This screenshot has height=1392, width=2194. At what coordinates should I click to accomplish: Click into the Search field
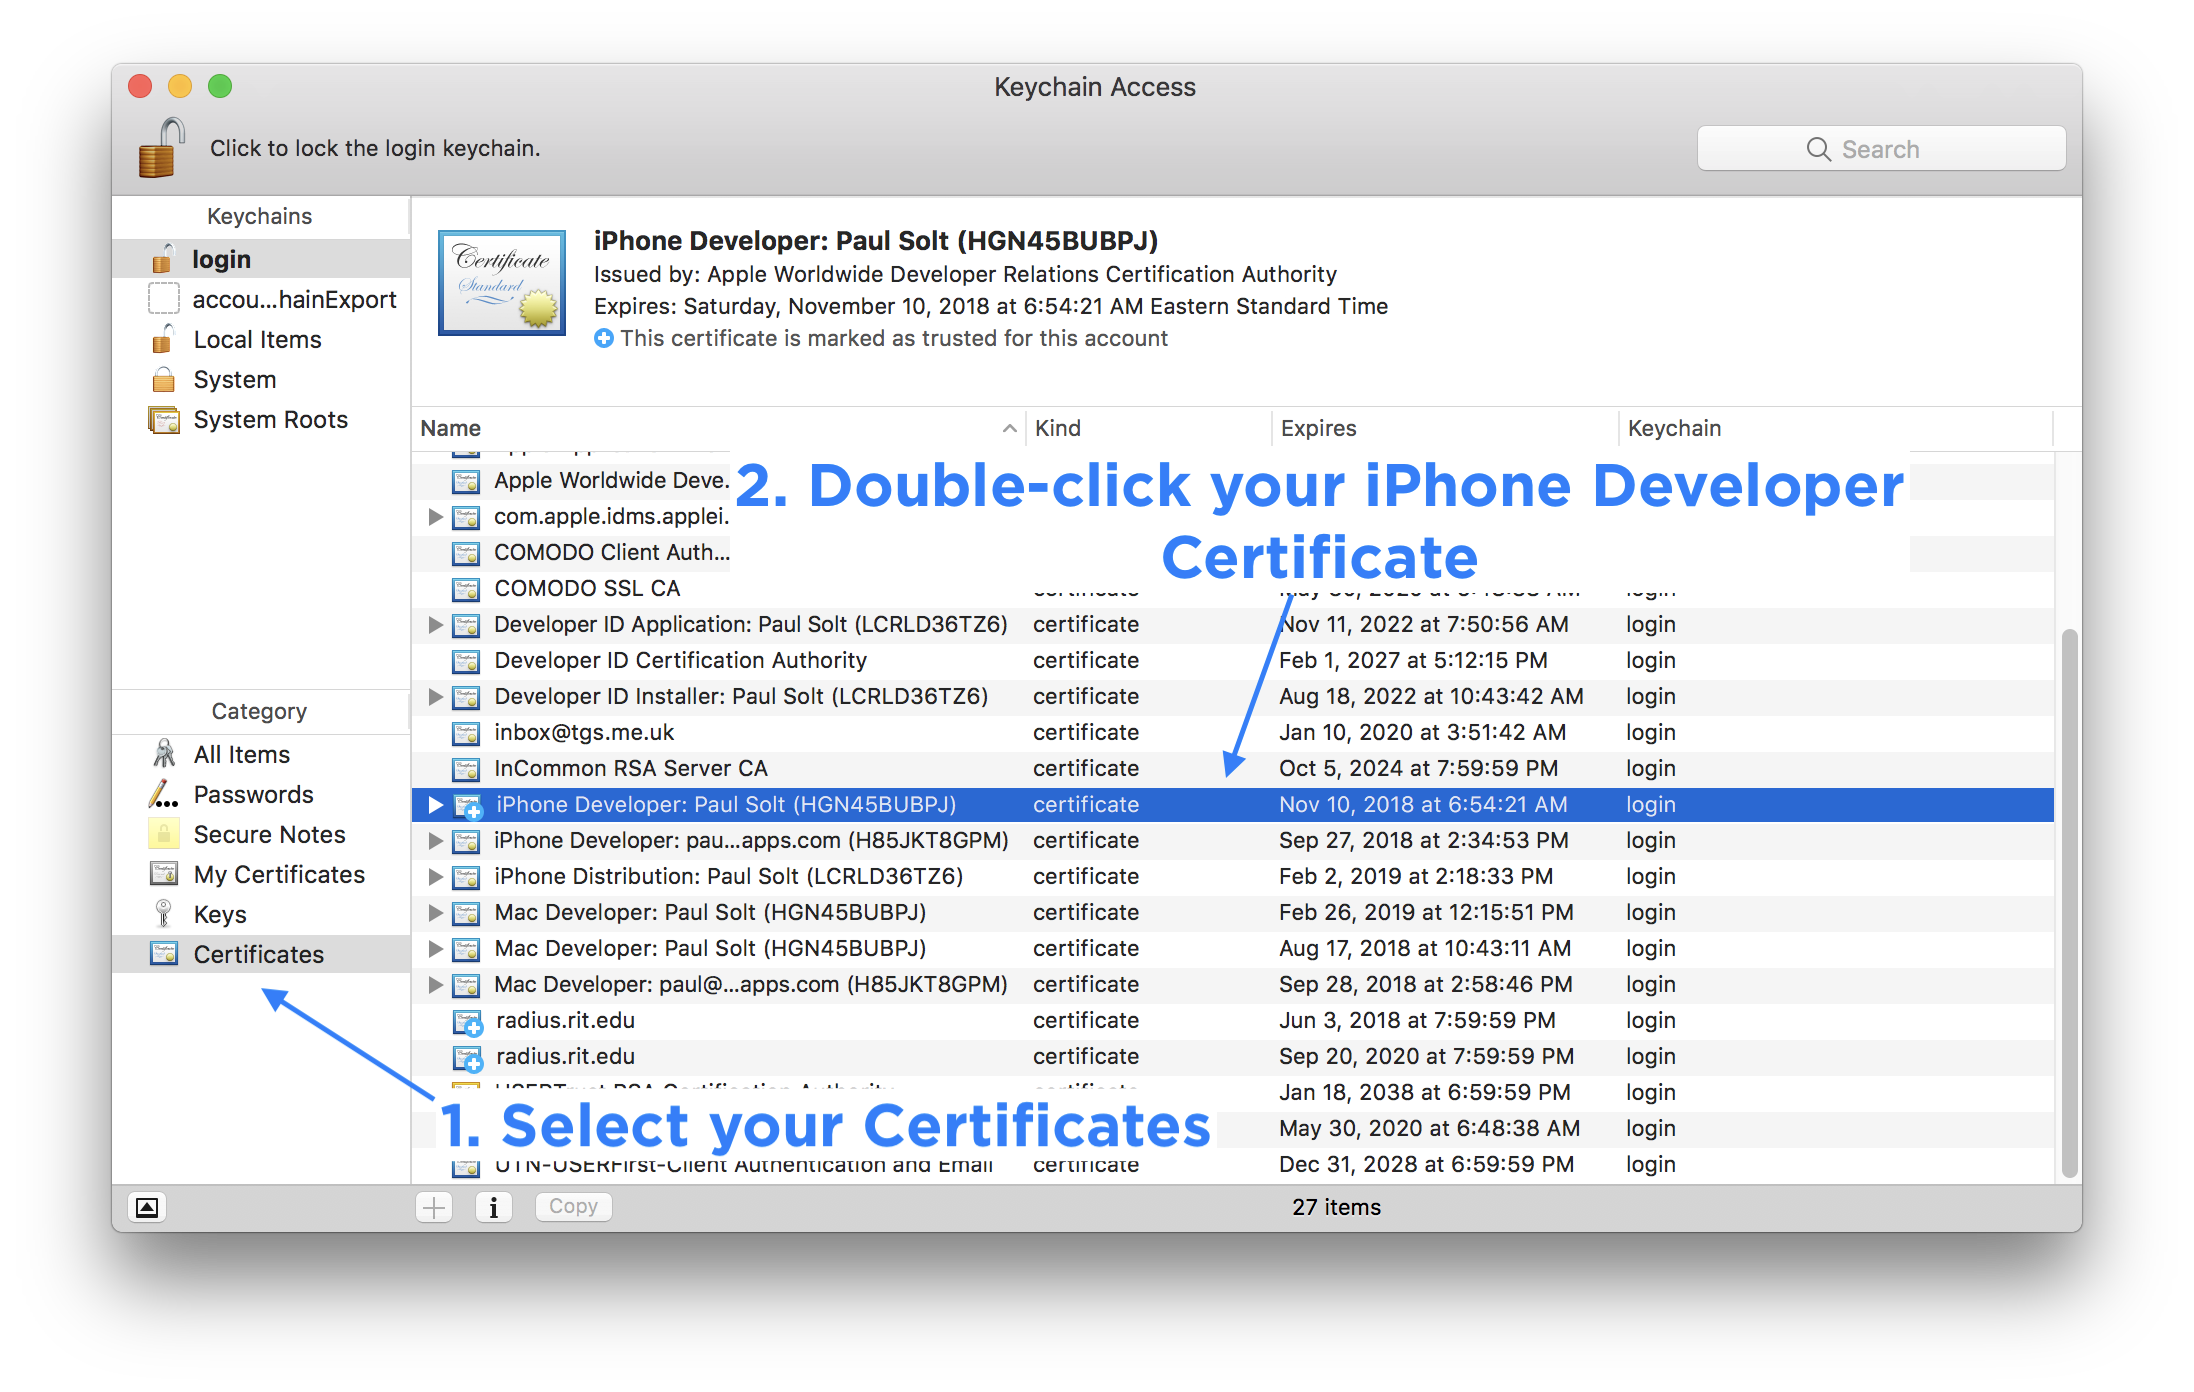click(x=1880, y=149)
